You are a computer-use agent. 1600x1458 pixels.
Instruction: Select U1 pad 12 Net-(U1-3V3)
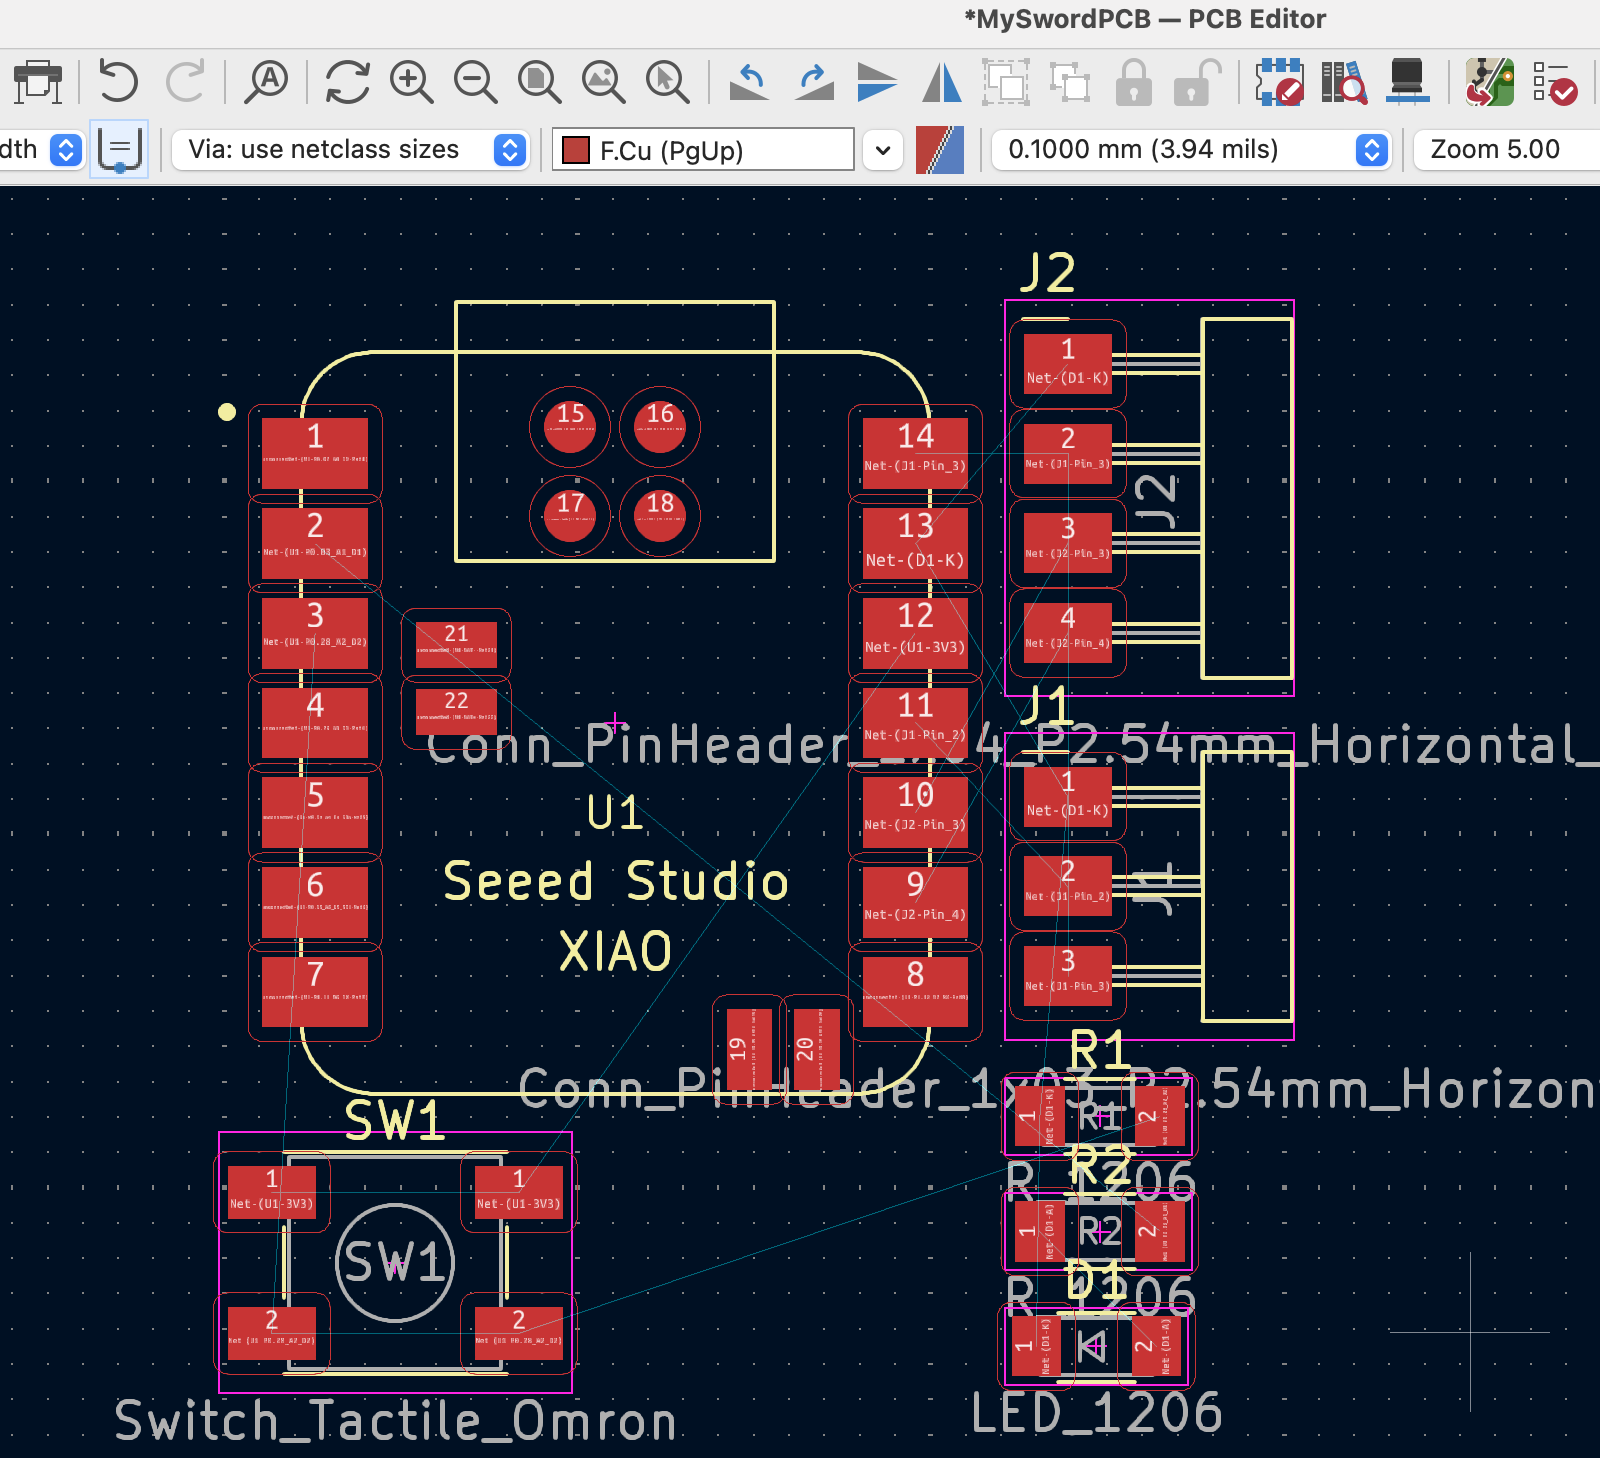[915, 632]
